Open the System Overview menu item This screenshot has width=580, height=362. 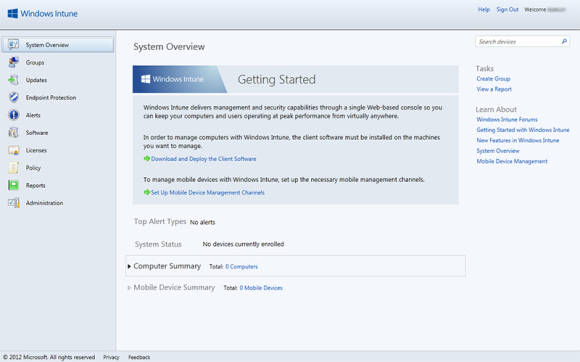57,45
